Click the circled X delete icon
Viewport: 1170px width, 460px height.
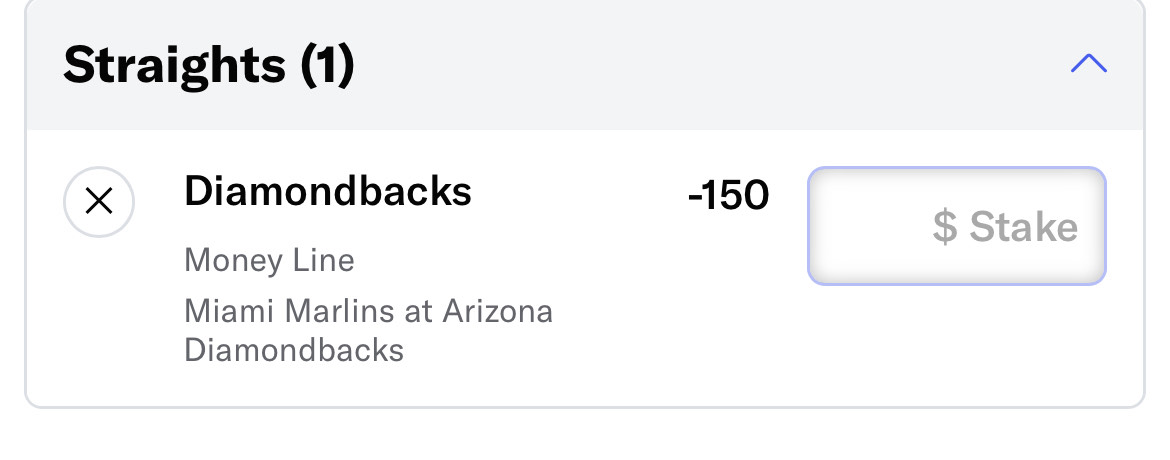pyautogui.click(x=98, y=202)
